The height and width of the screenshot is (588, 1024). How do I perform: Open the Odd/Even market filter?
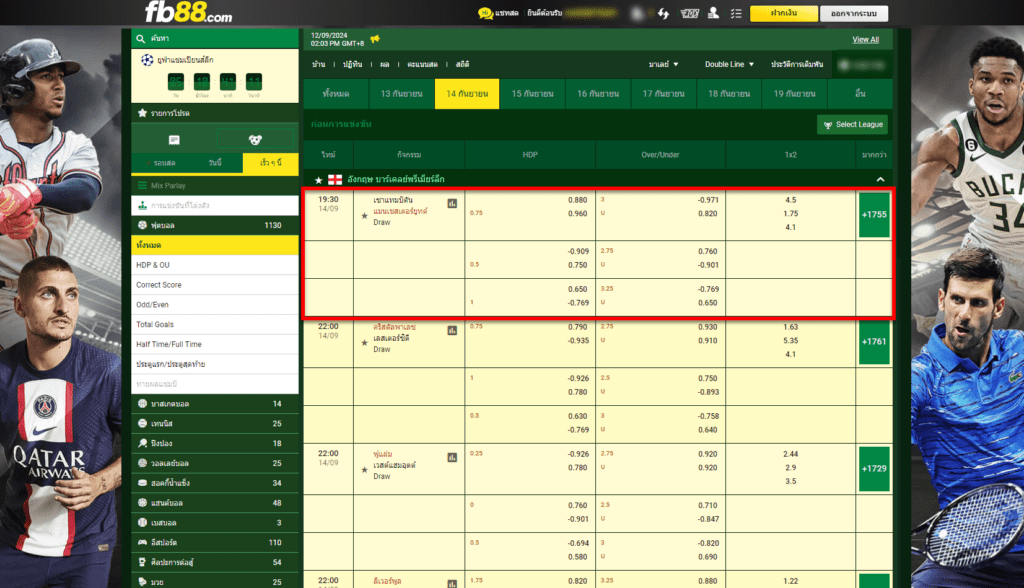(x=215, y=304)
